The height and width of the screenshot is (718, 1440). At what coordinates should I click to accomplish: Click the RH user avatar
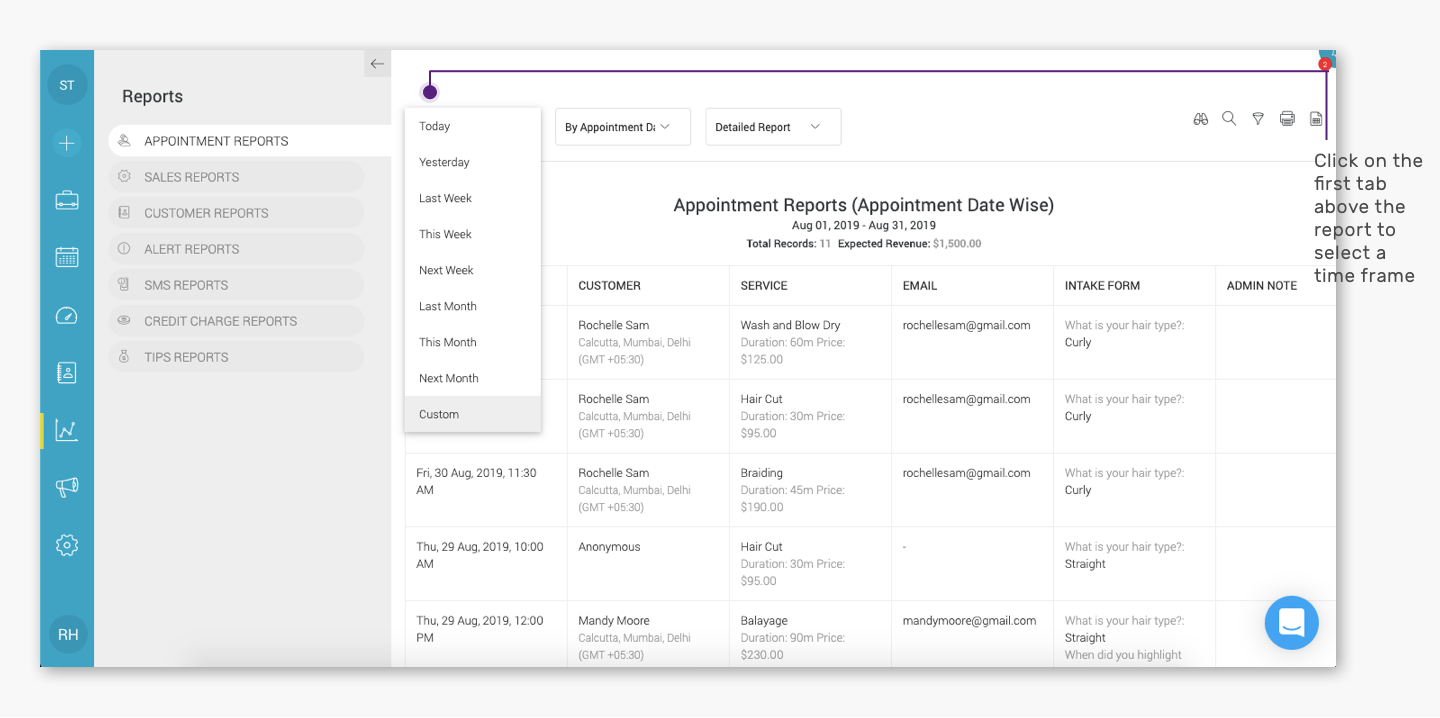click(68, 634)
